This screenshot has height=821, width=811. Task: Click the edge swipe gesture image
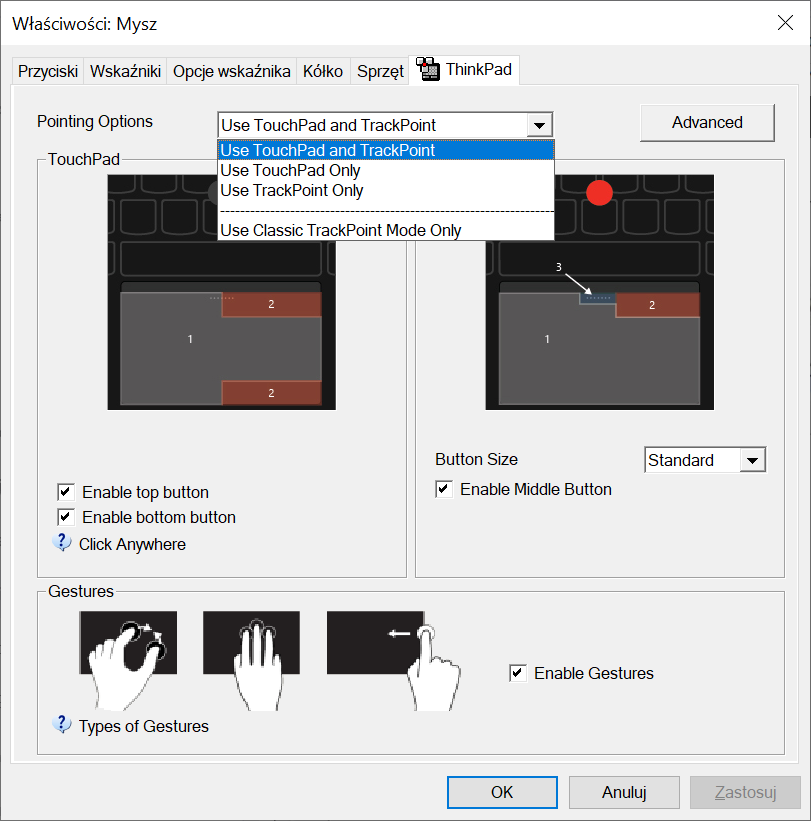click(394, 660)
